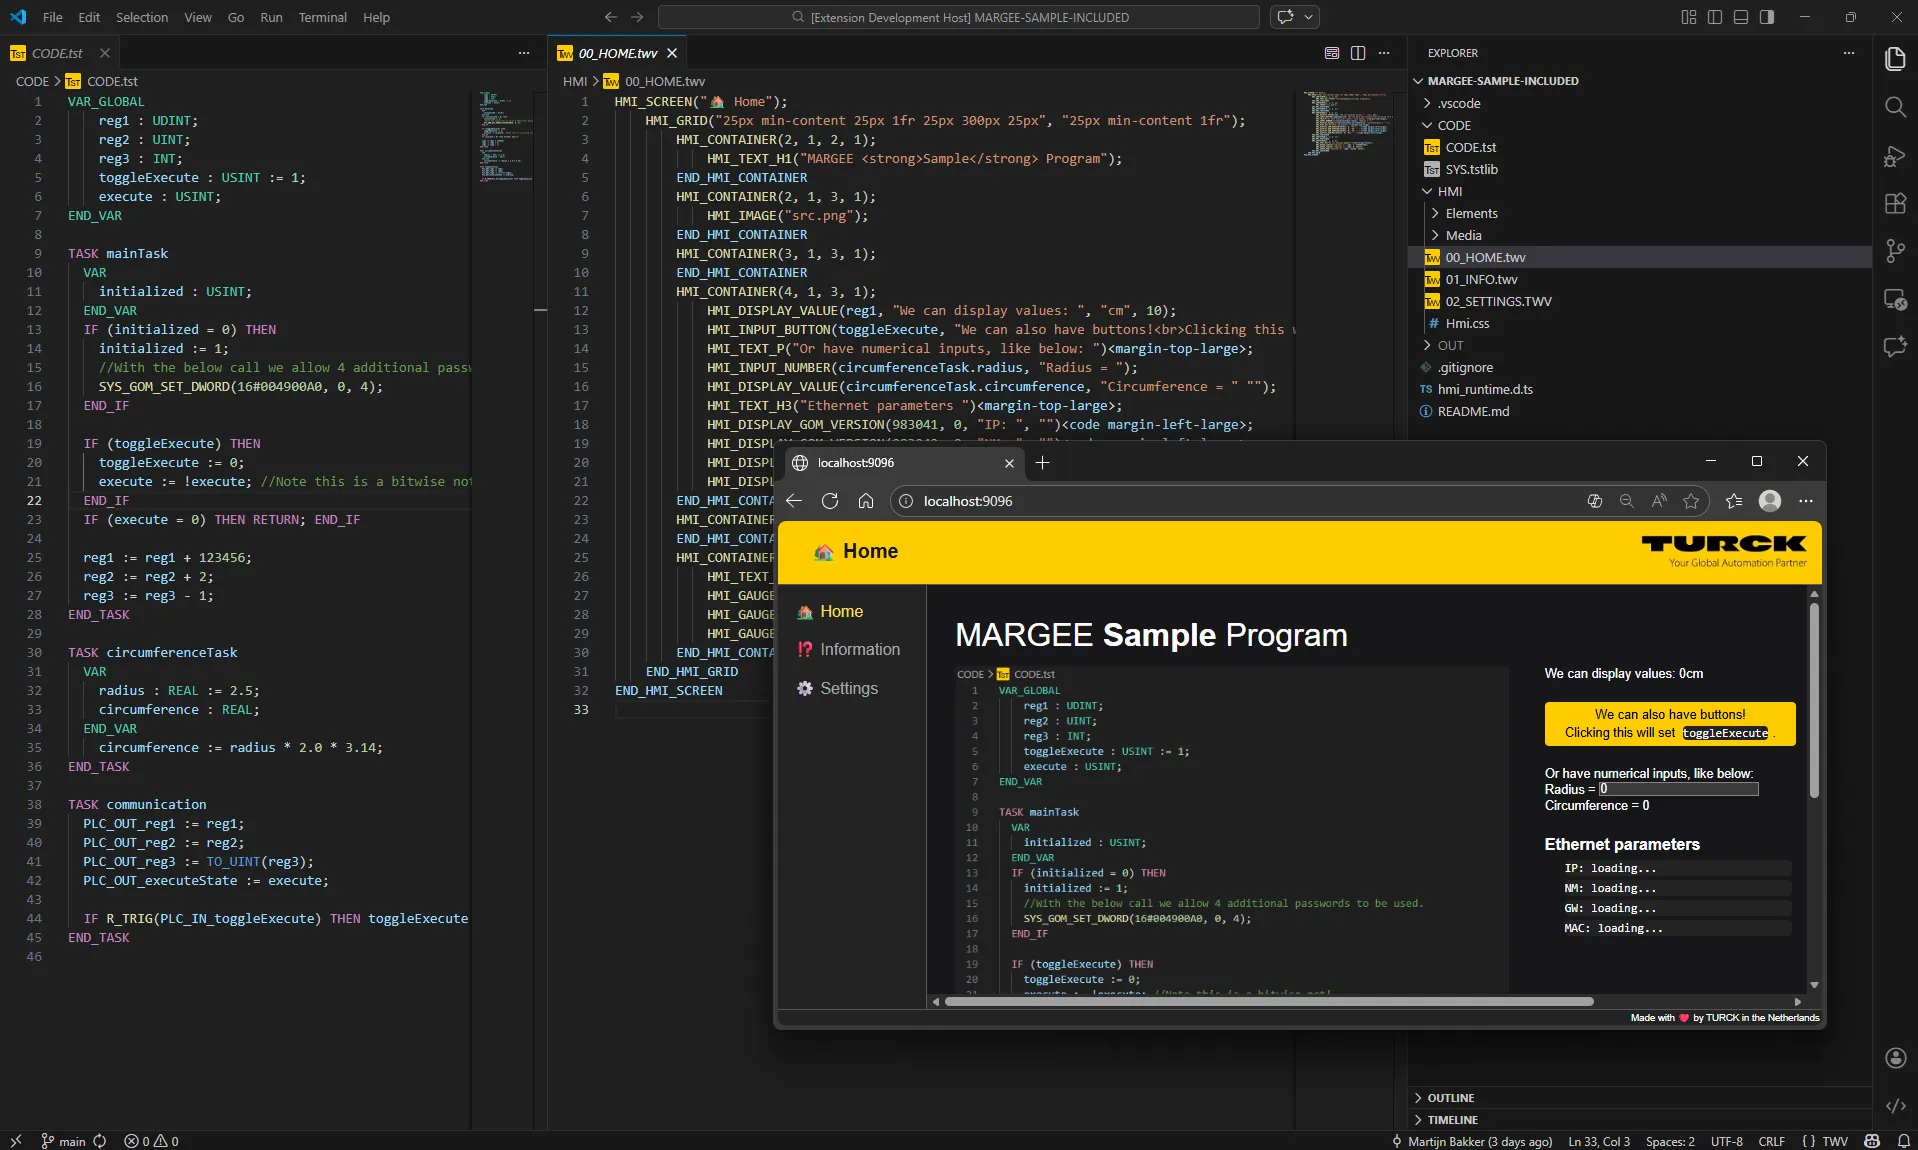This screenshot has height=1150, width=1918.
Task: Open the Run menu
Action: (x=271, y=17)
